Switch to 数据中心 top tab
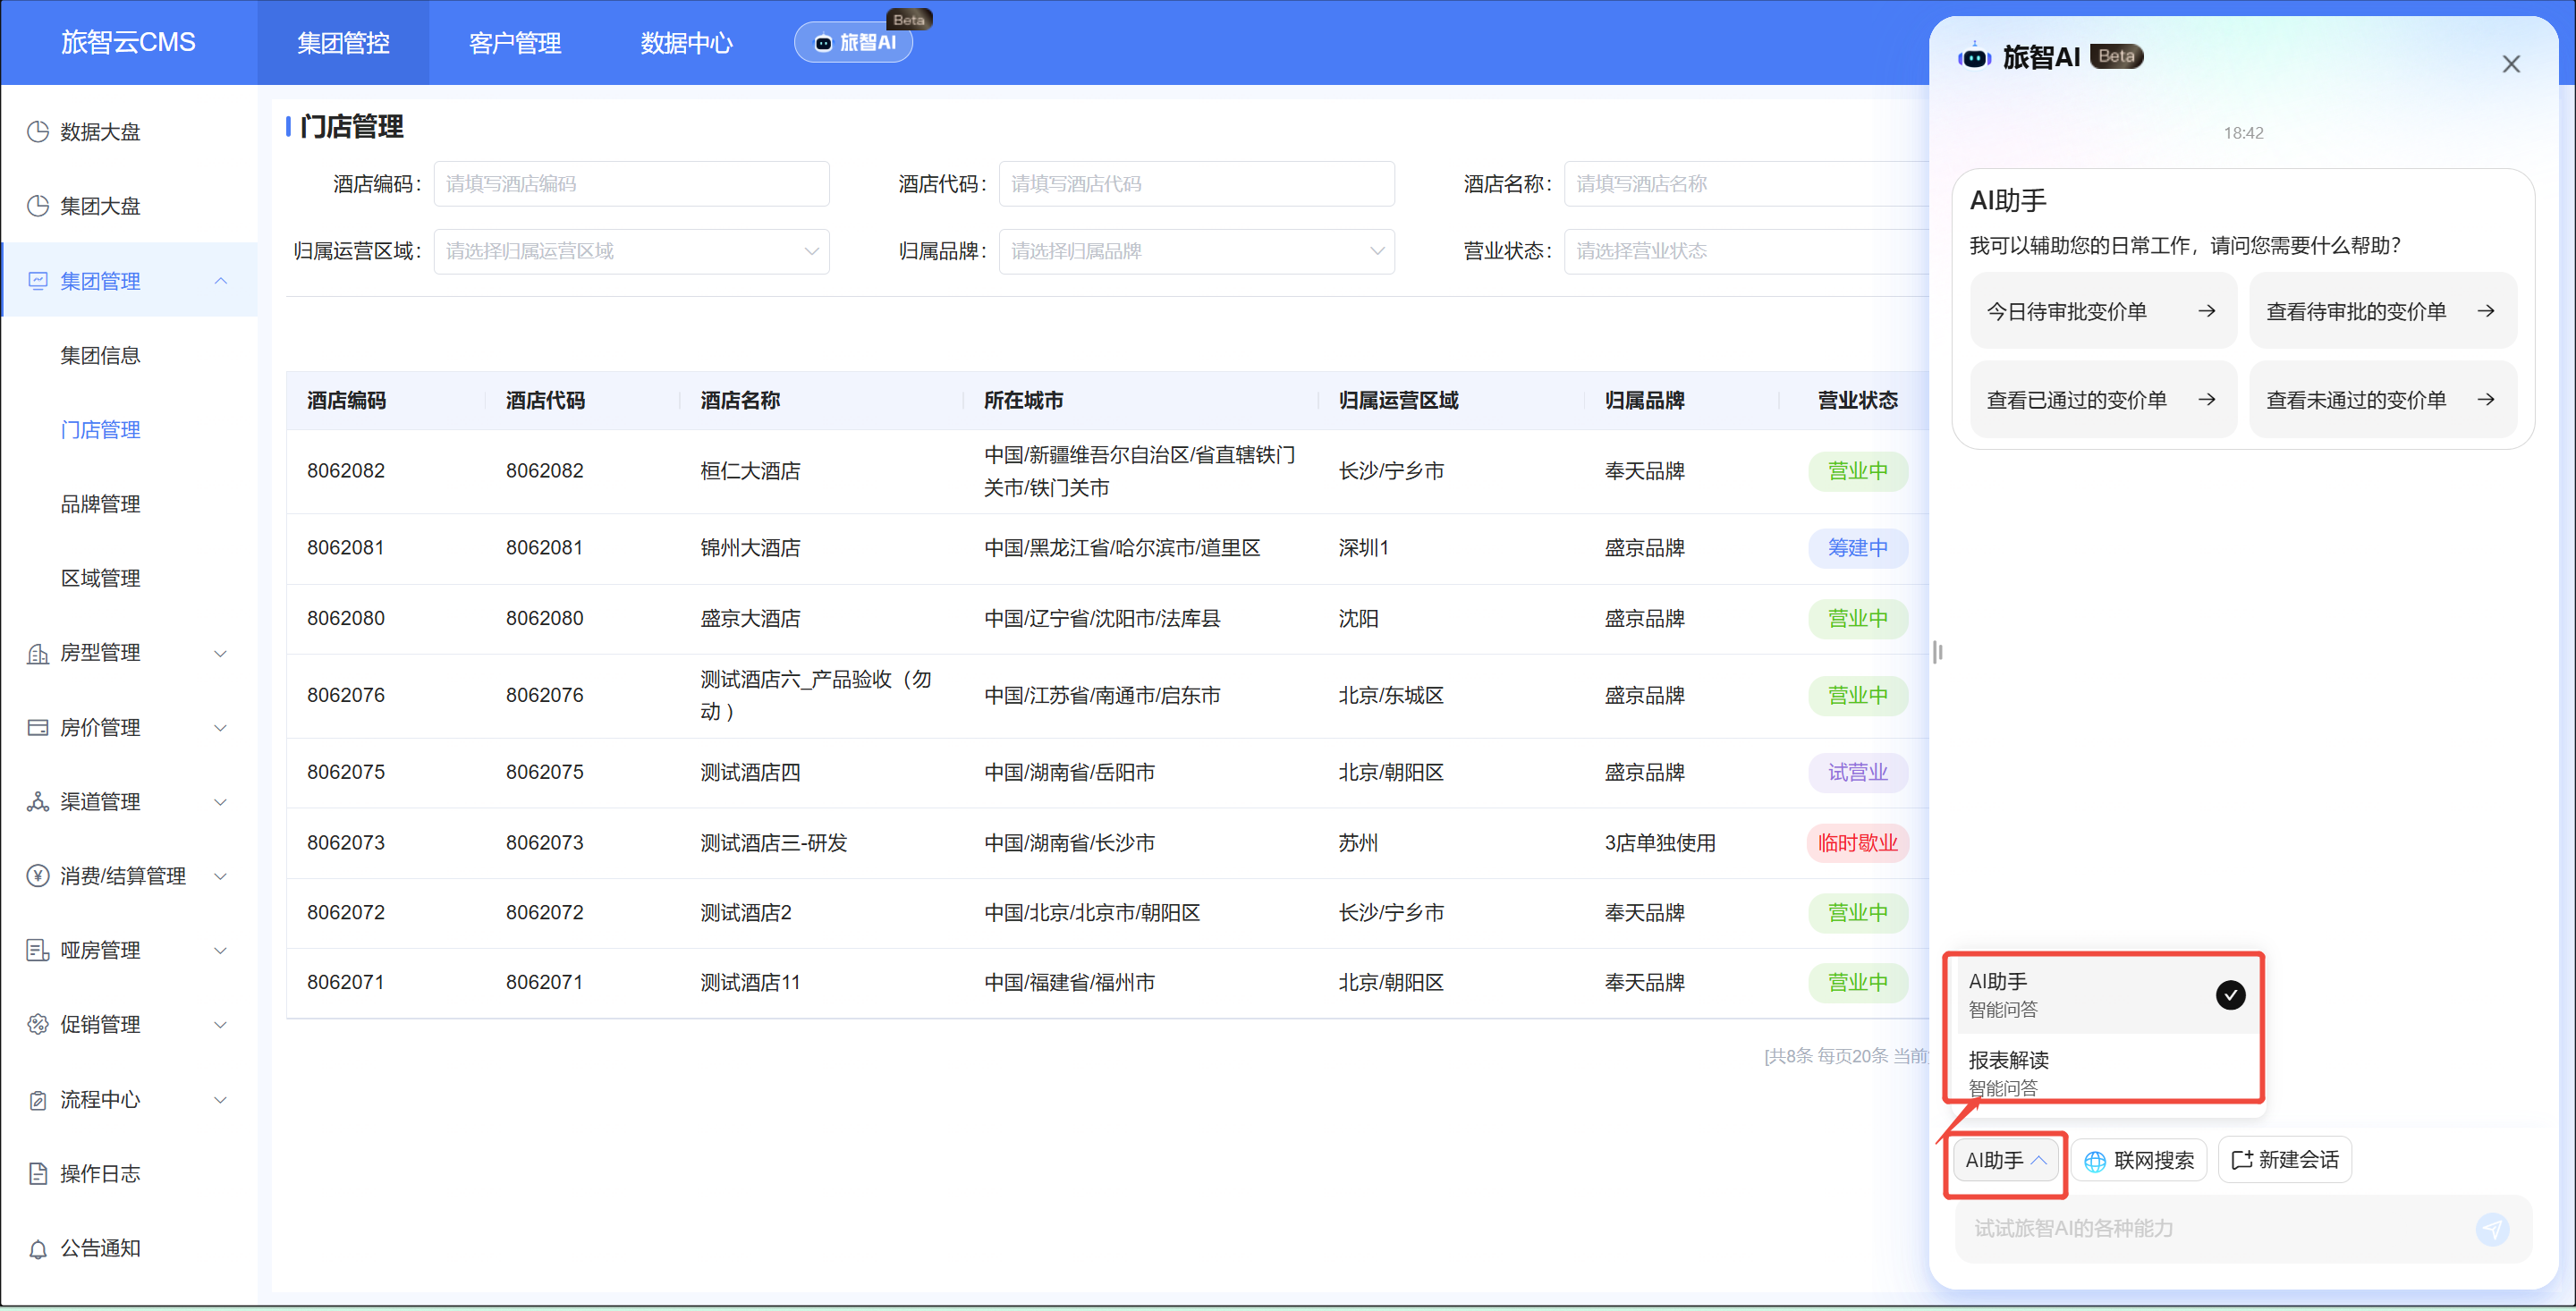Image resolution: width=2576 pixels, height=1311 pixels. pos(686,43)
